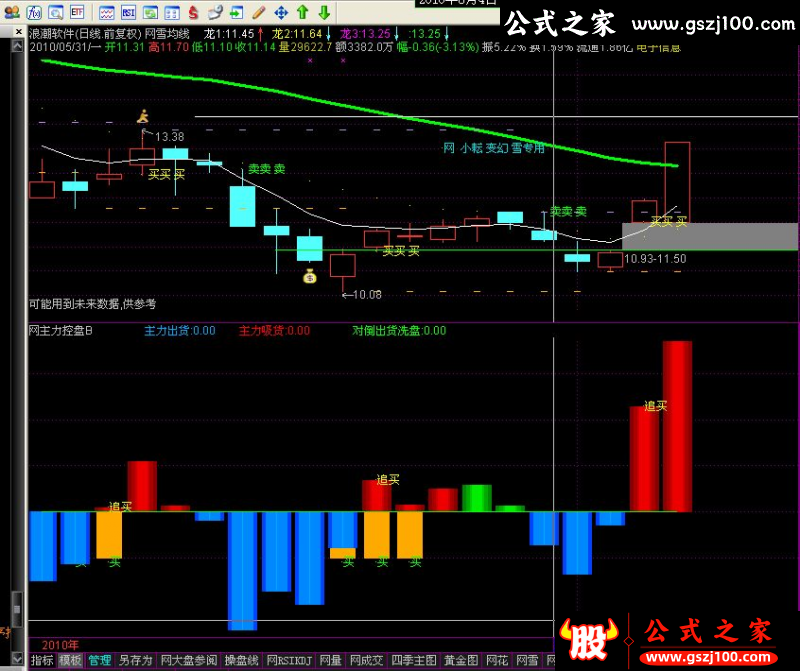Click the large red candlestick at far right
Screen dimensions: 800x671
coord(677,182)
